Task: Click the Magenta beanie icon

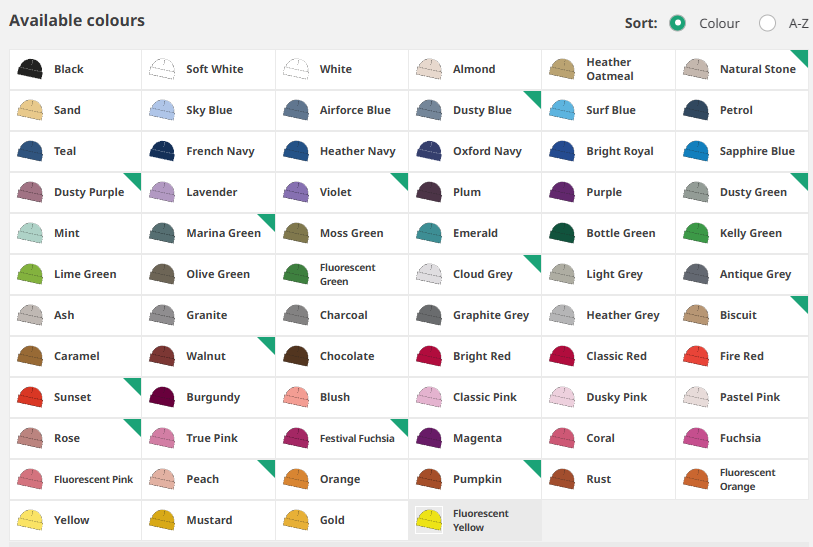Action: [x=429, y=438]
